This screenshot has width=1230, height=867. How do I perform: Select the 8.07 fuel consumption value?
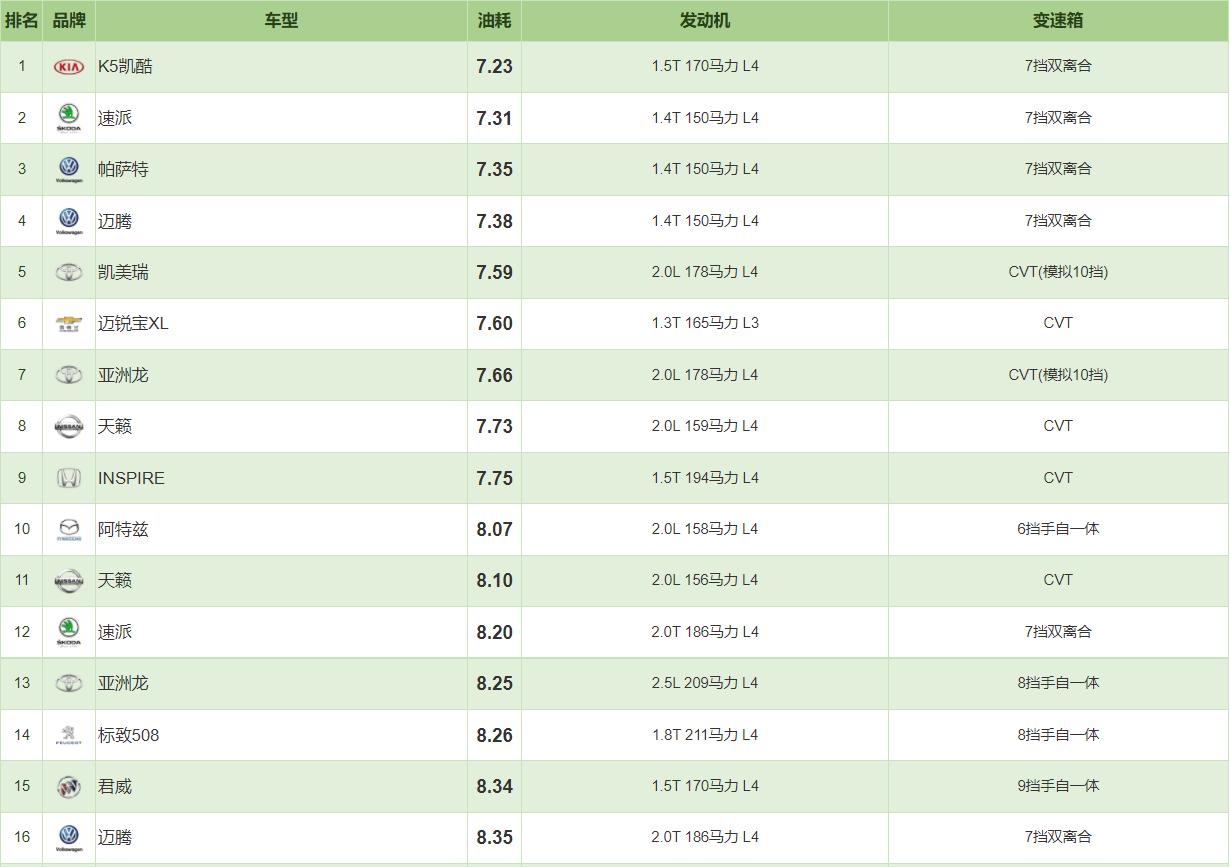495,529
